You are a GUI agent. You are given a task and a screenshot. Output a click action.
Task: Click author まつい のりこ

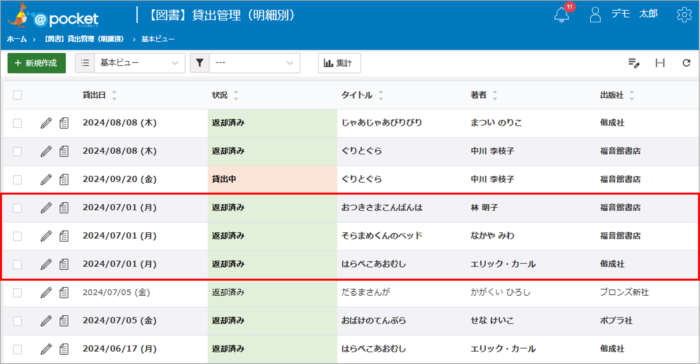point(496,123)
